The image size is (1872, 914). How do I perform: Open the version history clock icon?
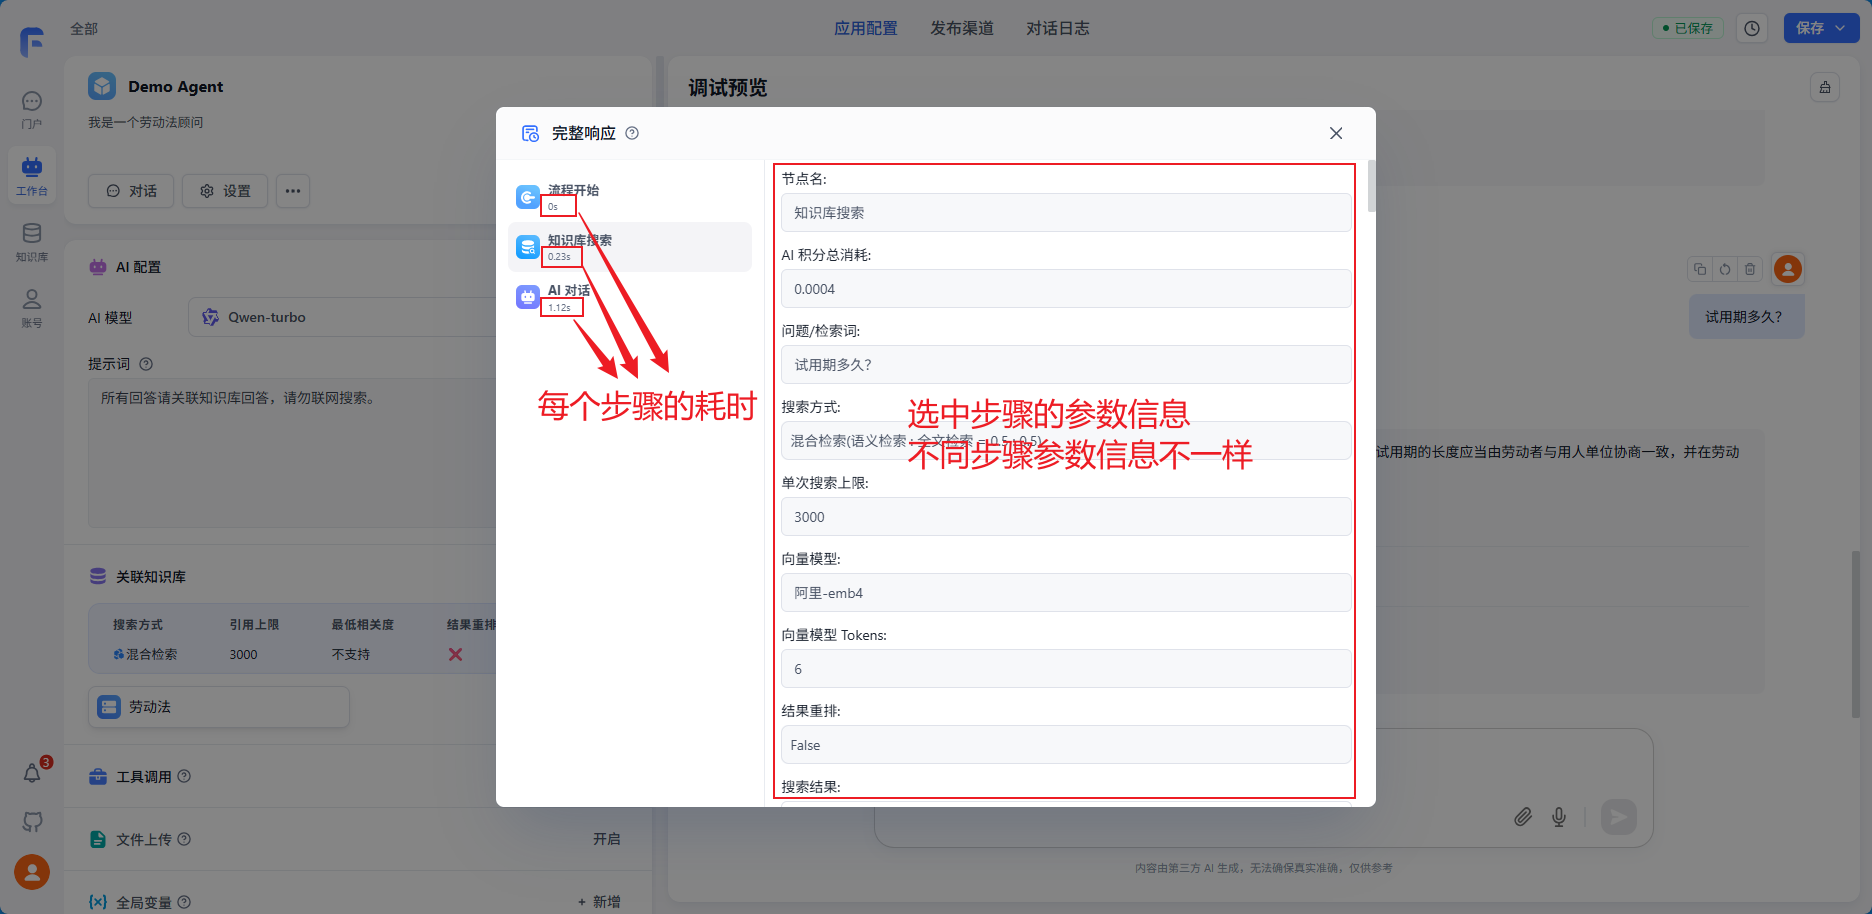(x=1752, y=28)
